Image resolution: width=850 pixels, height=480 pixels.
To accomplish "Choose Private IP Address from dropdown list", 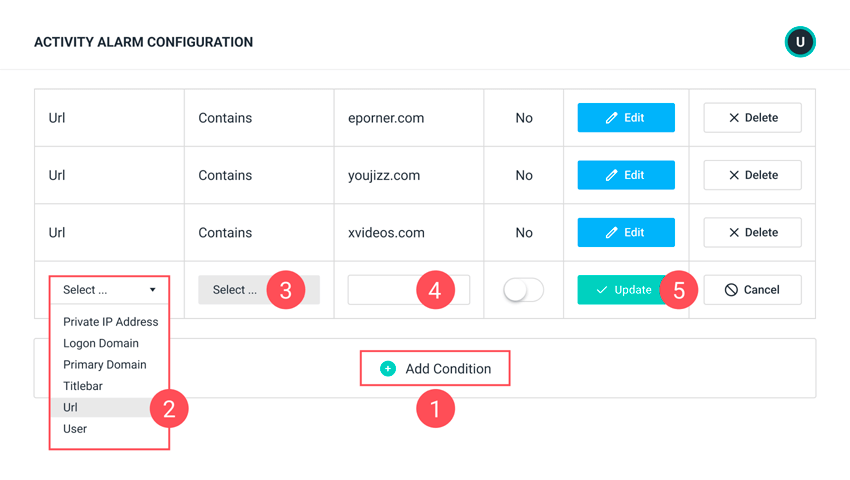I will pyautogui.click(x=110, y=322).
